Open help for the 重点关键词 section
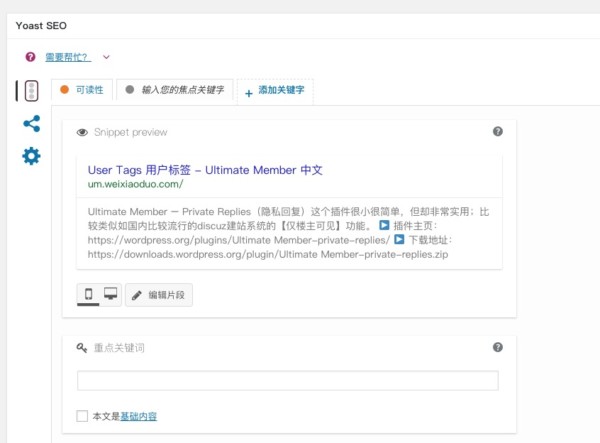600x443 pixels. tap(497, 347)
